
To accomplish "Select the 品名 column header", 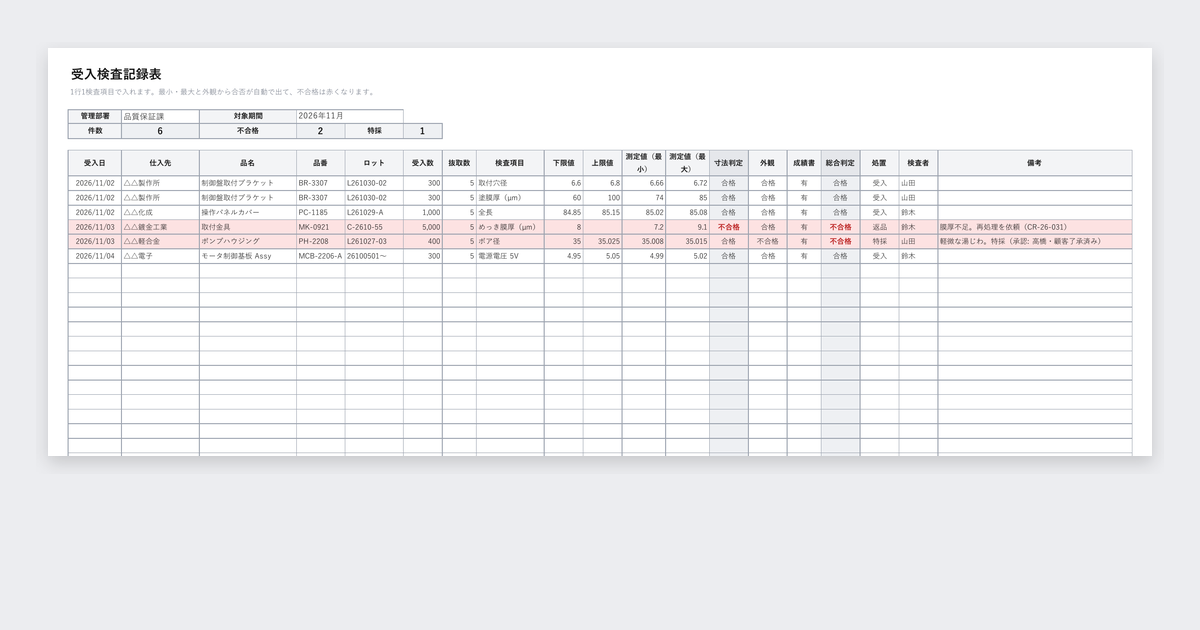I will pyautogui.click(x=248, y=163).
